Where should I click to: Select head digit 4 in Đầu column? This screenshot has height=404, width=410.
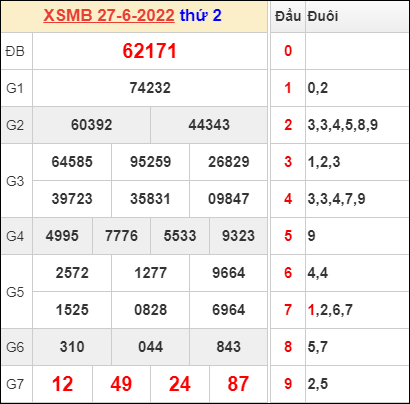(x=288, y=199)
